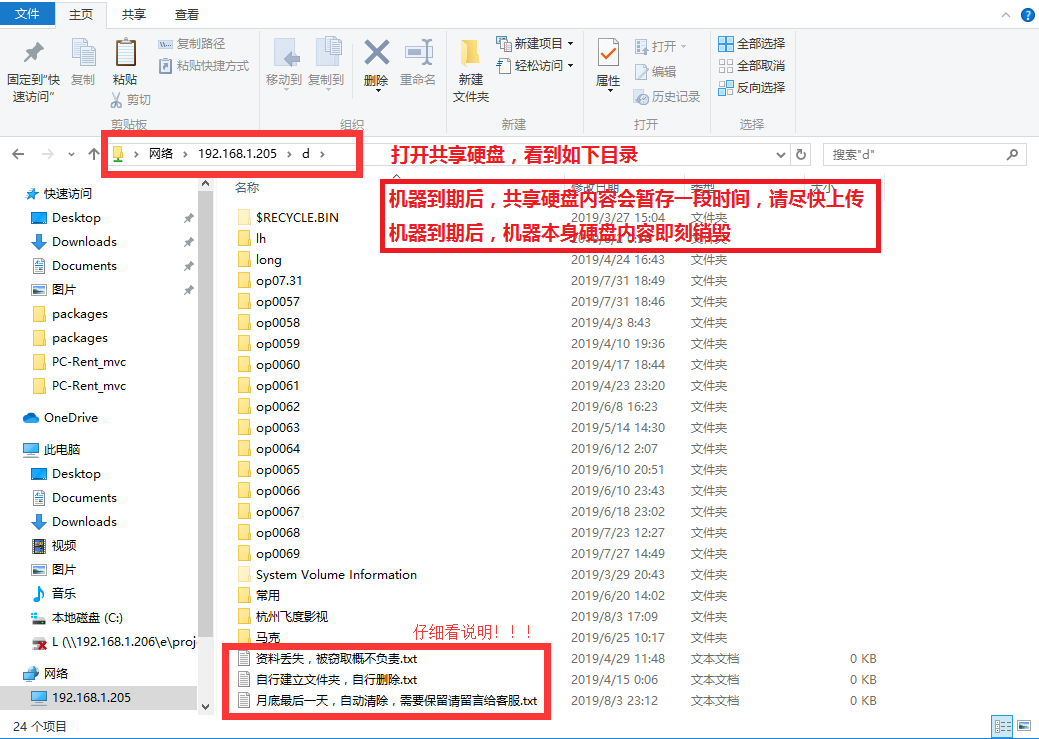This screenshot has height=739, width=1039.
Task: Click Select none (全部取消)
Action: coord(752,66)
